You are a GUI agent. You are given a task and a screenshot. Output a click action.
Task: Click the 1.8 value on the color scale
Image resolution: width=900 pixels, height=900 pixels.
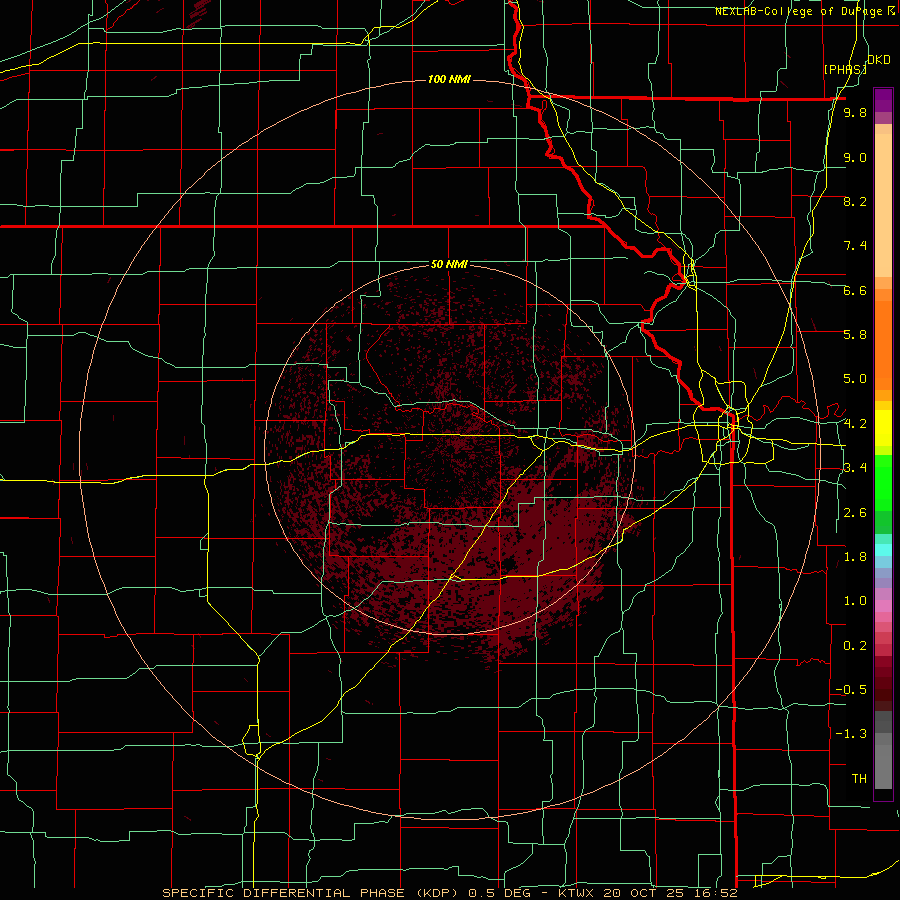tap(855, 557)
